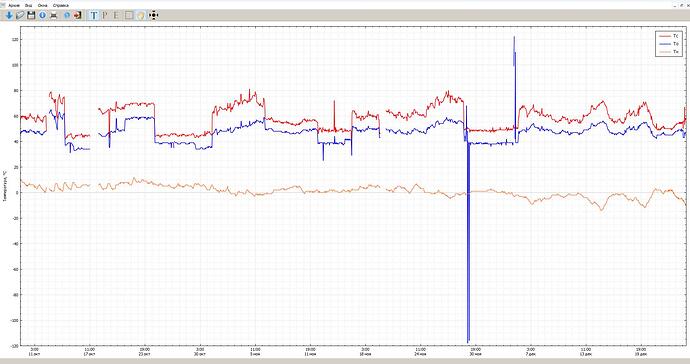Viewport: 690px width, 364px height.
Task: Click the blue line legend entry
Action: click(x=669, y=44)
